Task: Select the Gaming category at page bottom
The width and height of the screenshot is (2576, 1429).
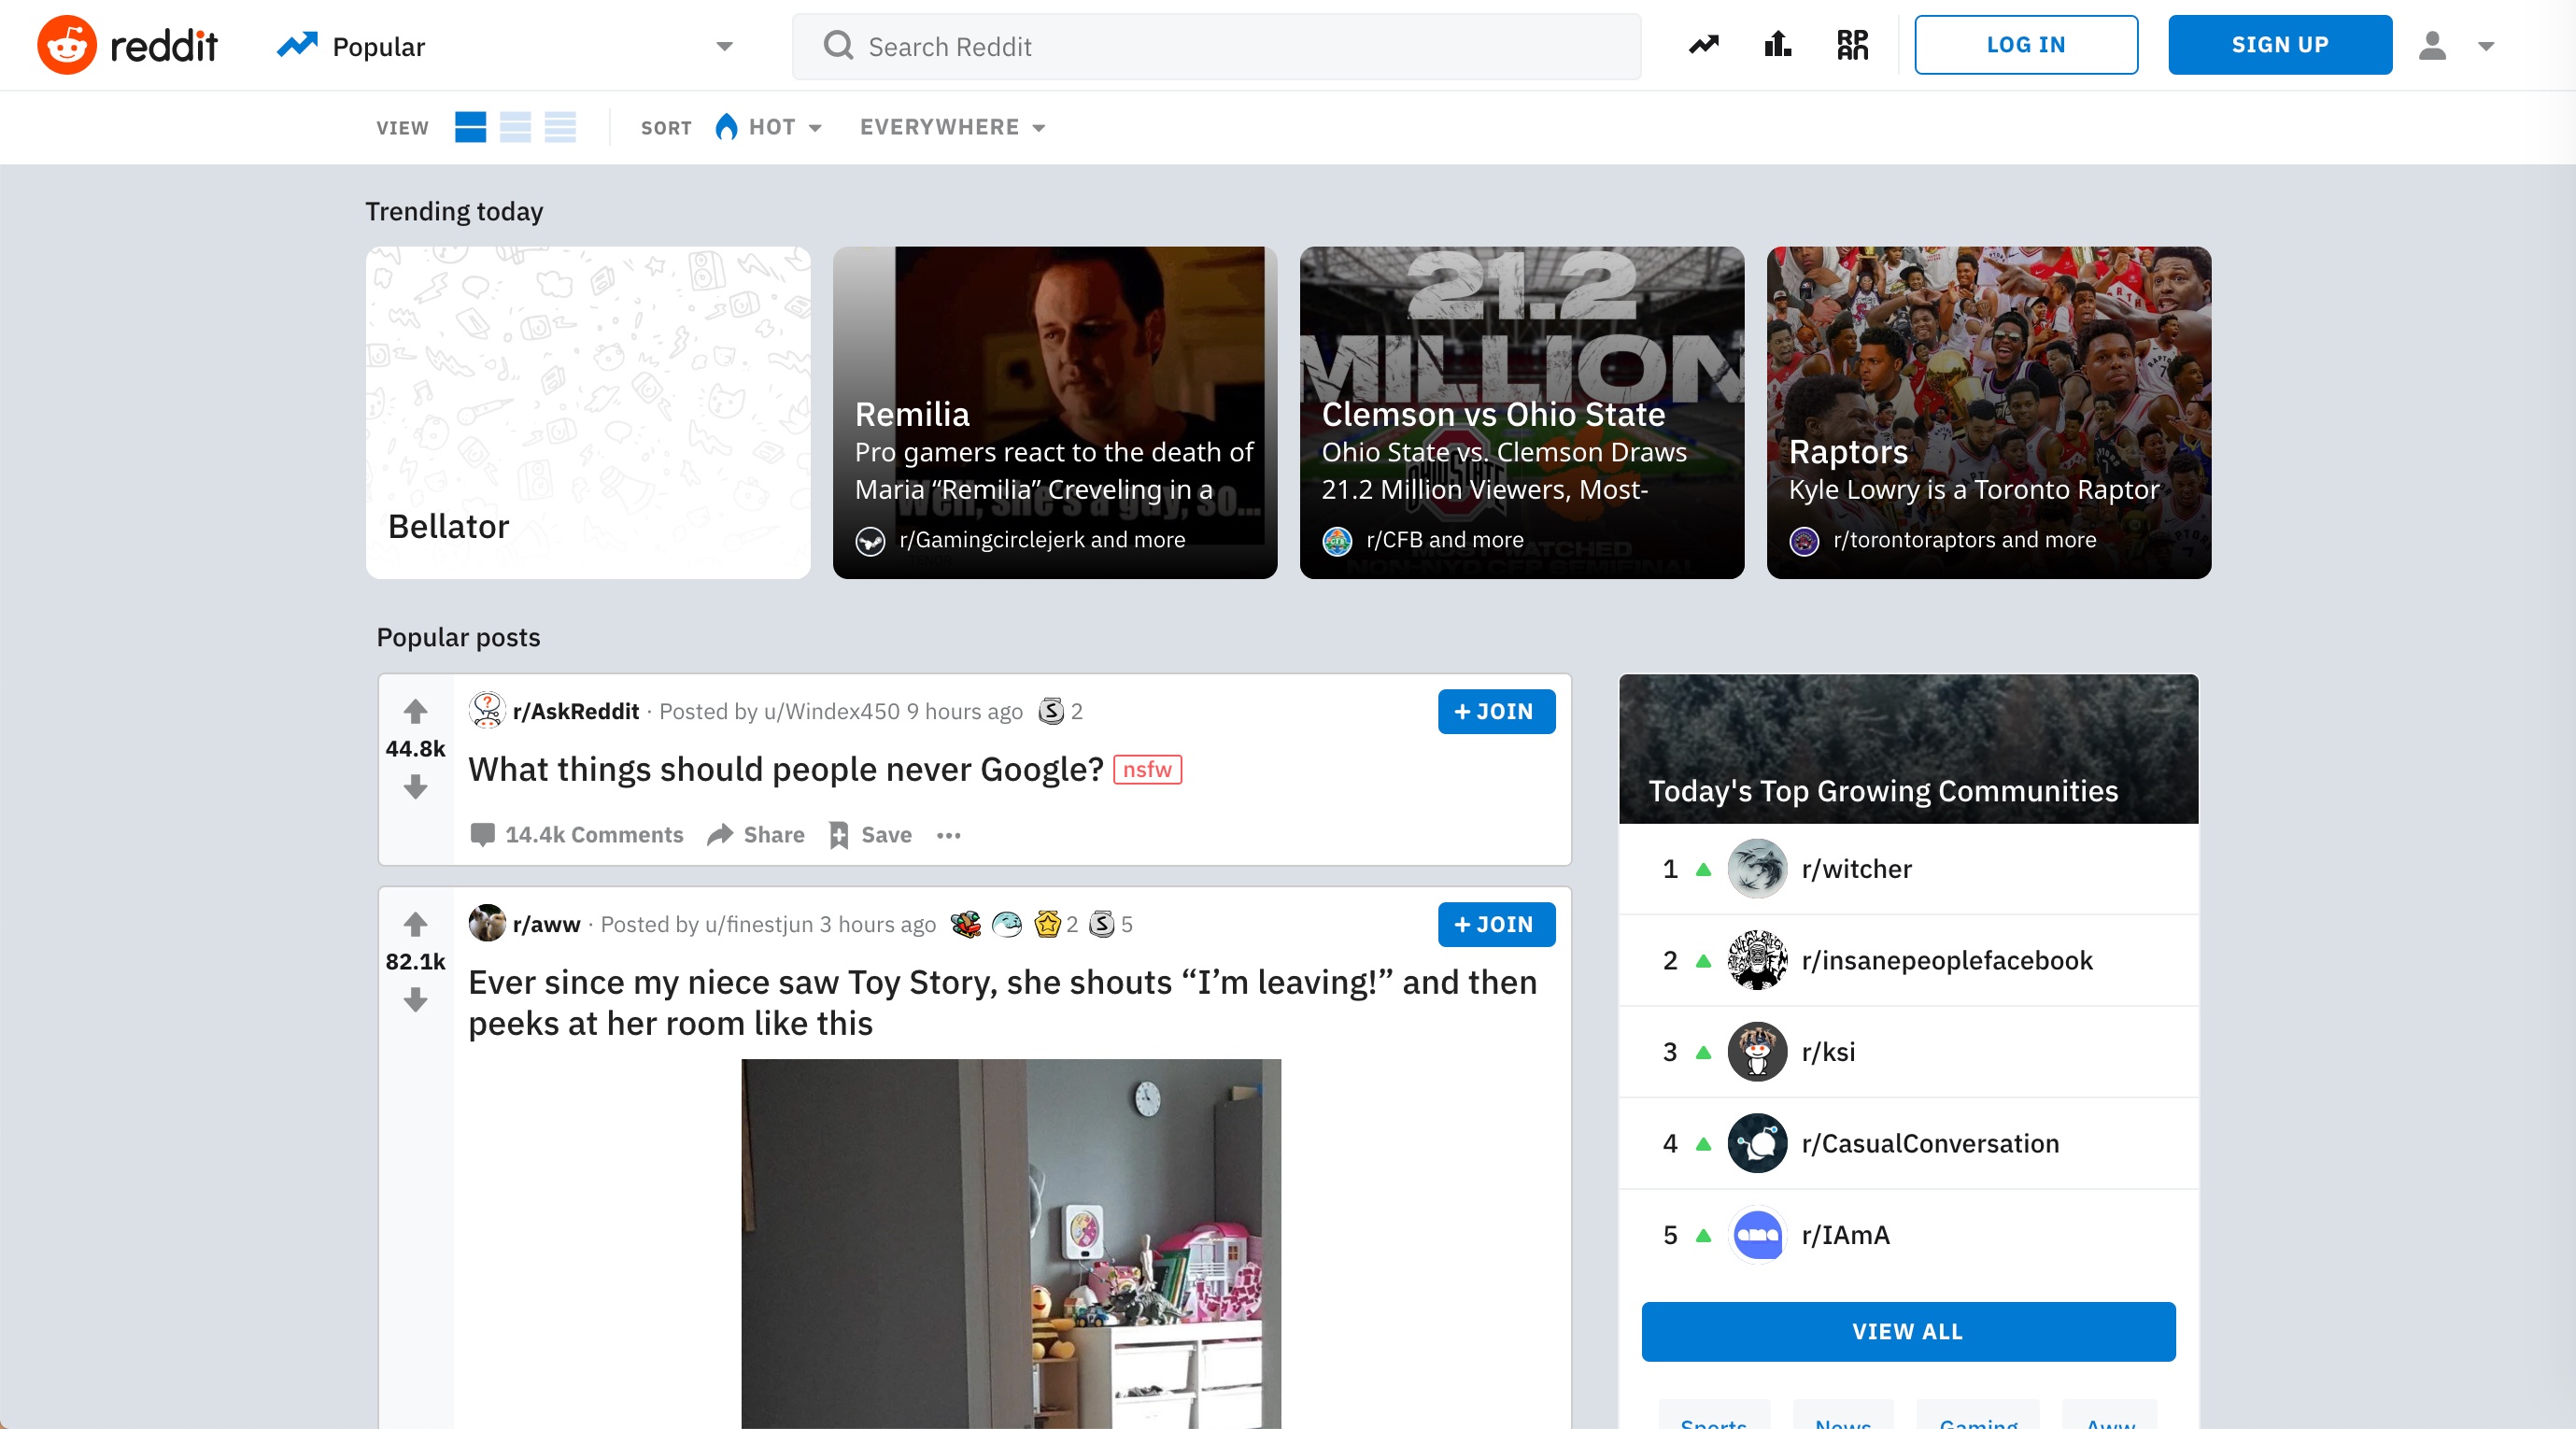Action: click(1977, 1423)
